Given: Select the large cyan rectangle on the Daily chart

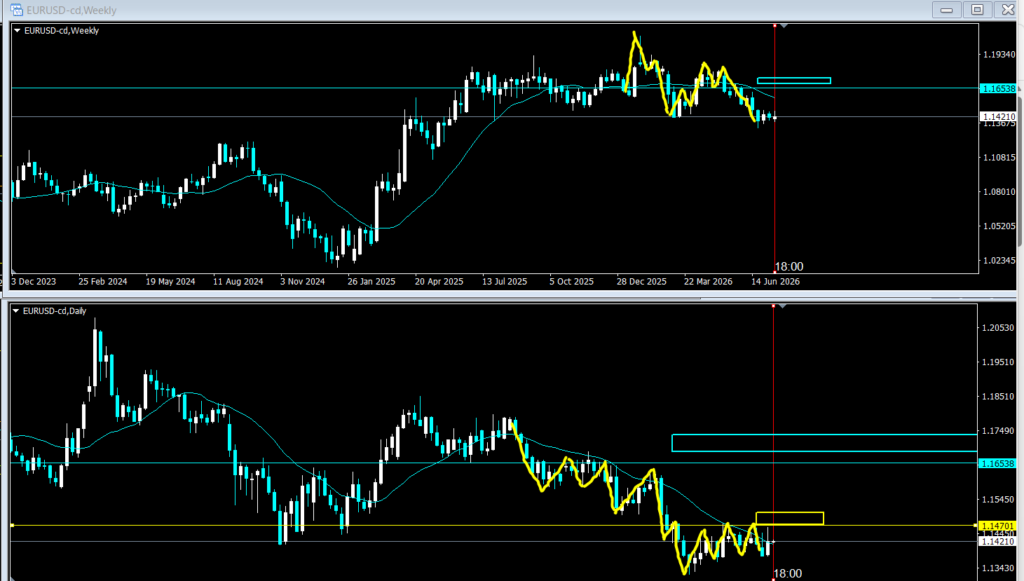Looking at the screenshot, I should click(825, 443).
